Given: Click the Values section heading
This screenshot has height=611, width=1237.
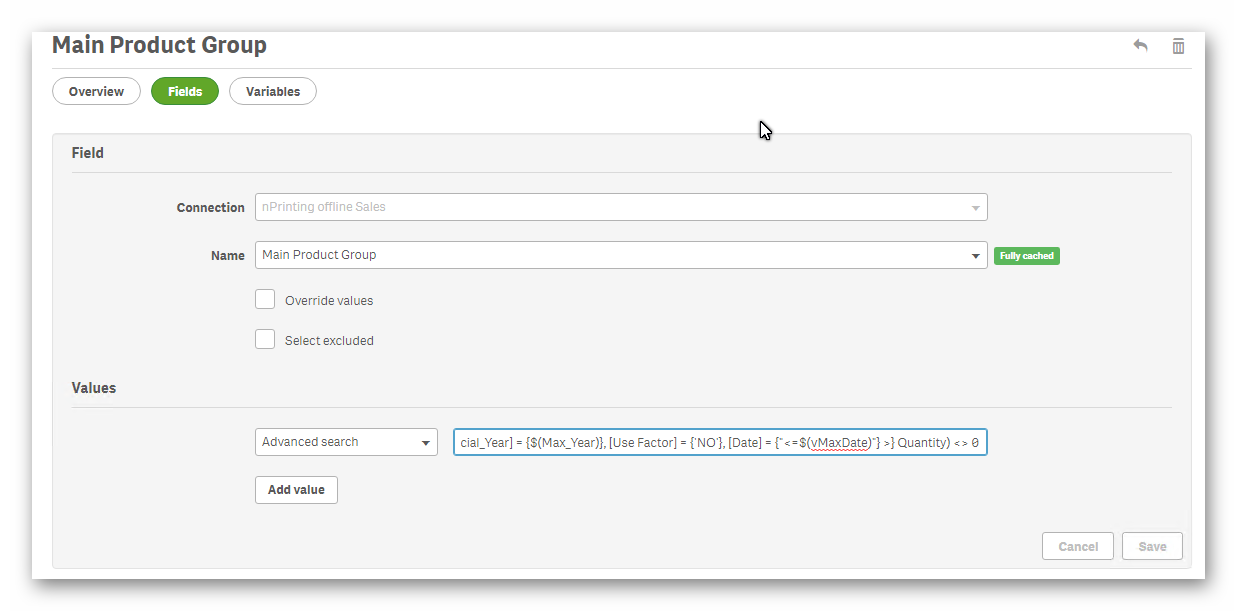Looking at the screenshot, I should (94, 388).
